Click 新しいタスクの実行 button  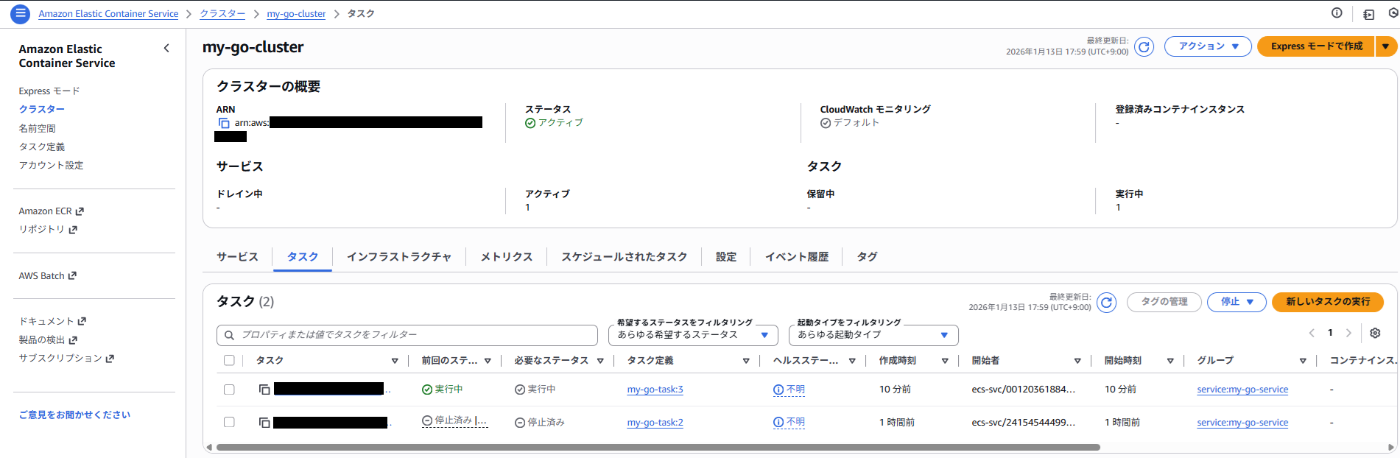click(x=1327, y=302)
